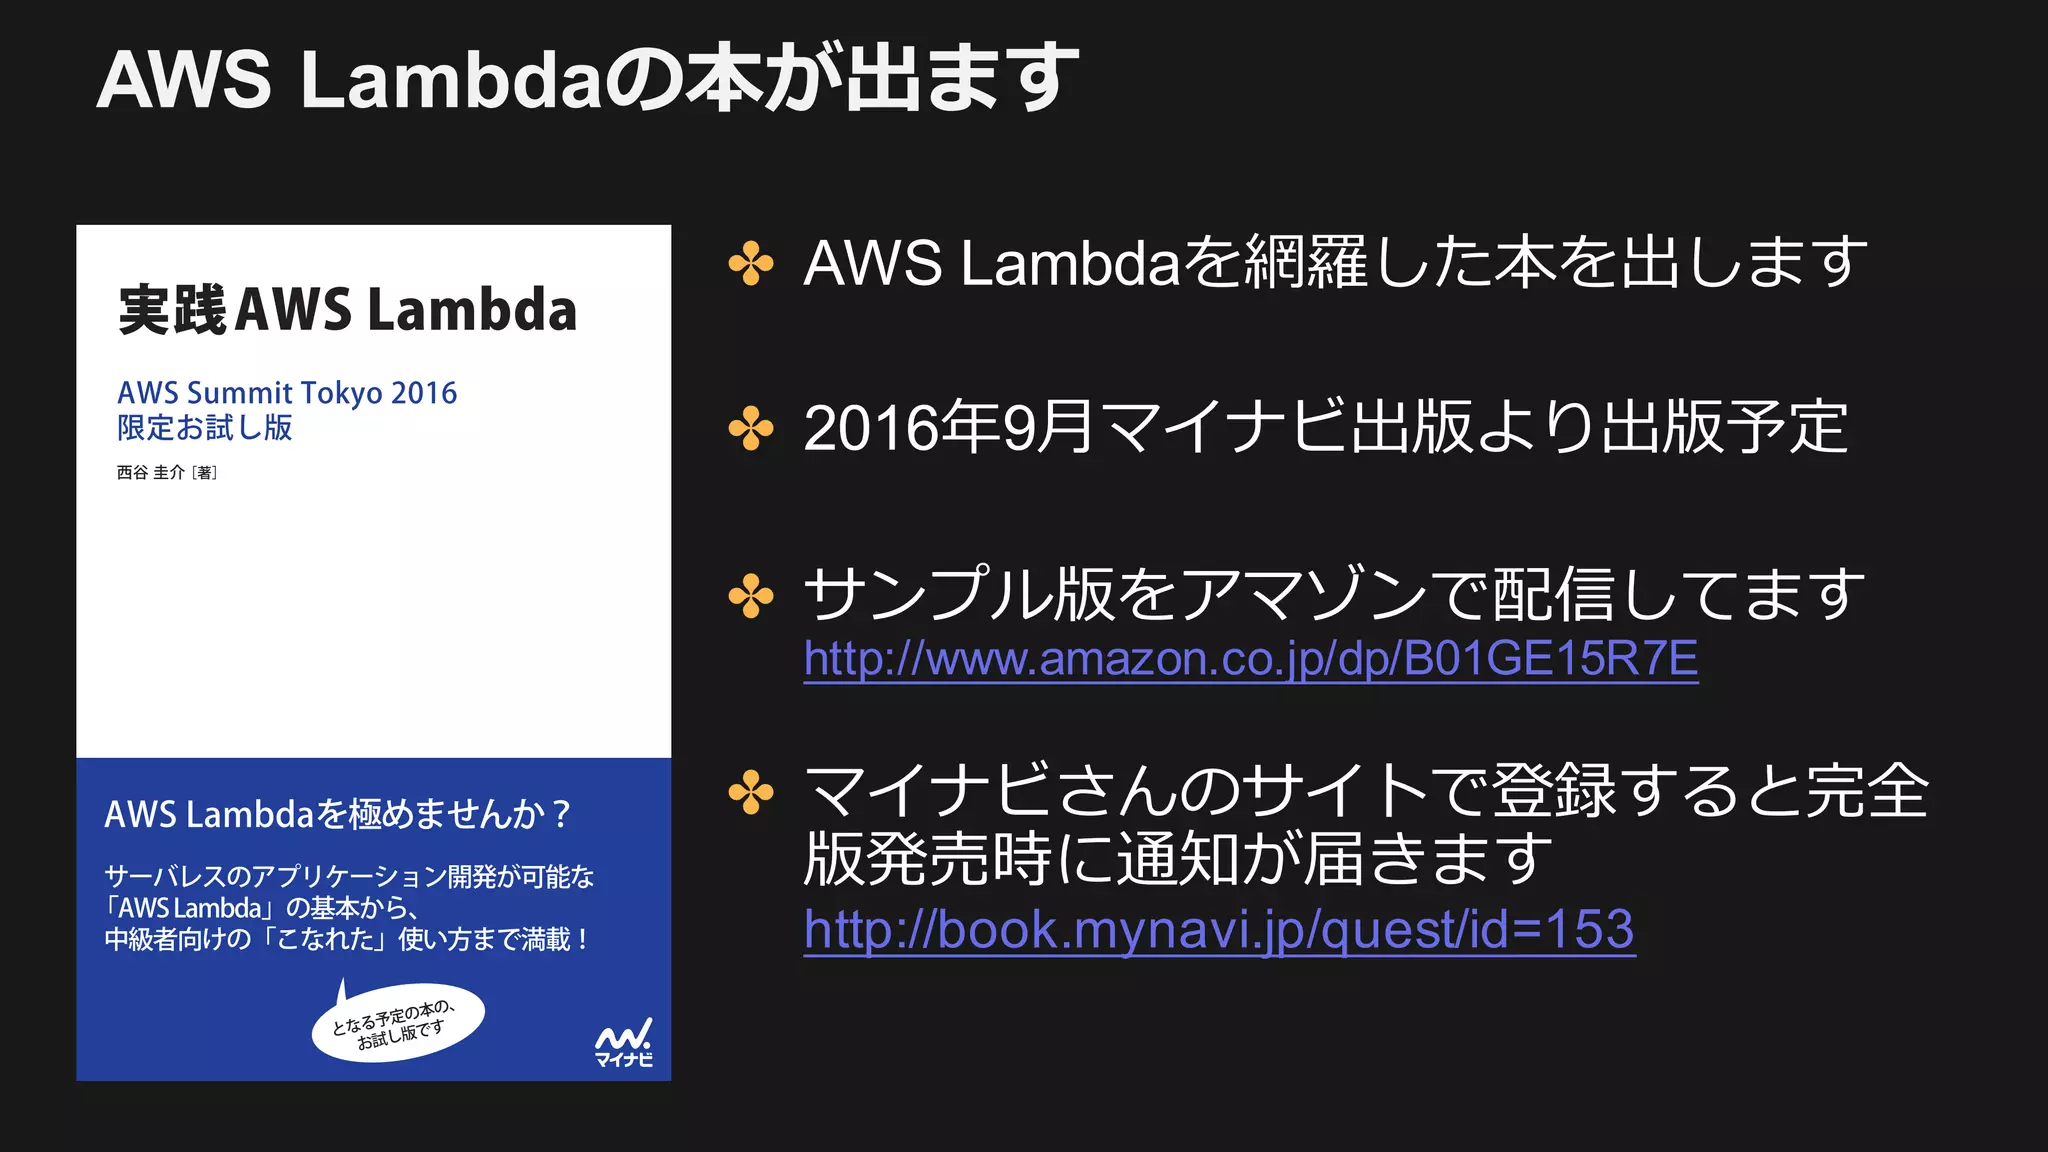Click the 限定お試し版 label on the cover
Viewport: 2048px width, 1152px height.
pos(205,428)
